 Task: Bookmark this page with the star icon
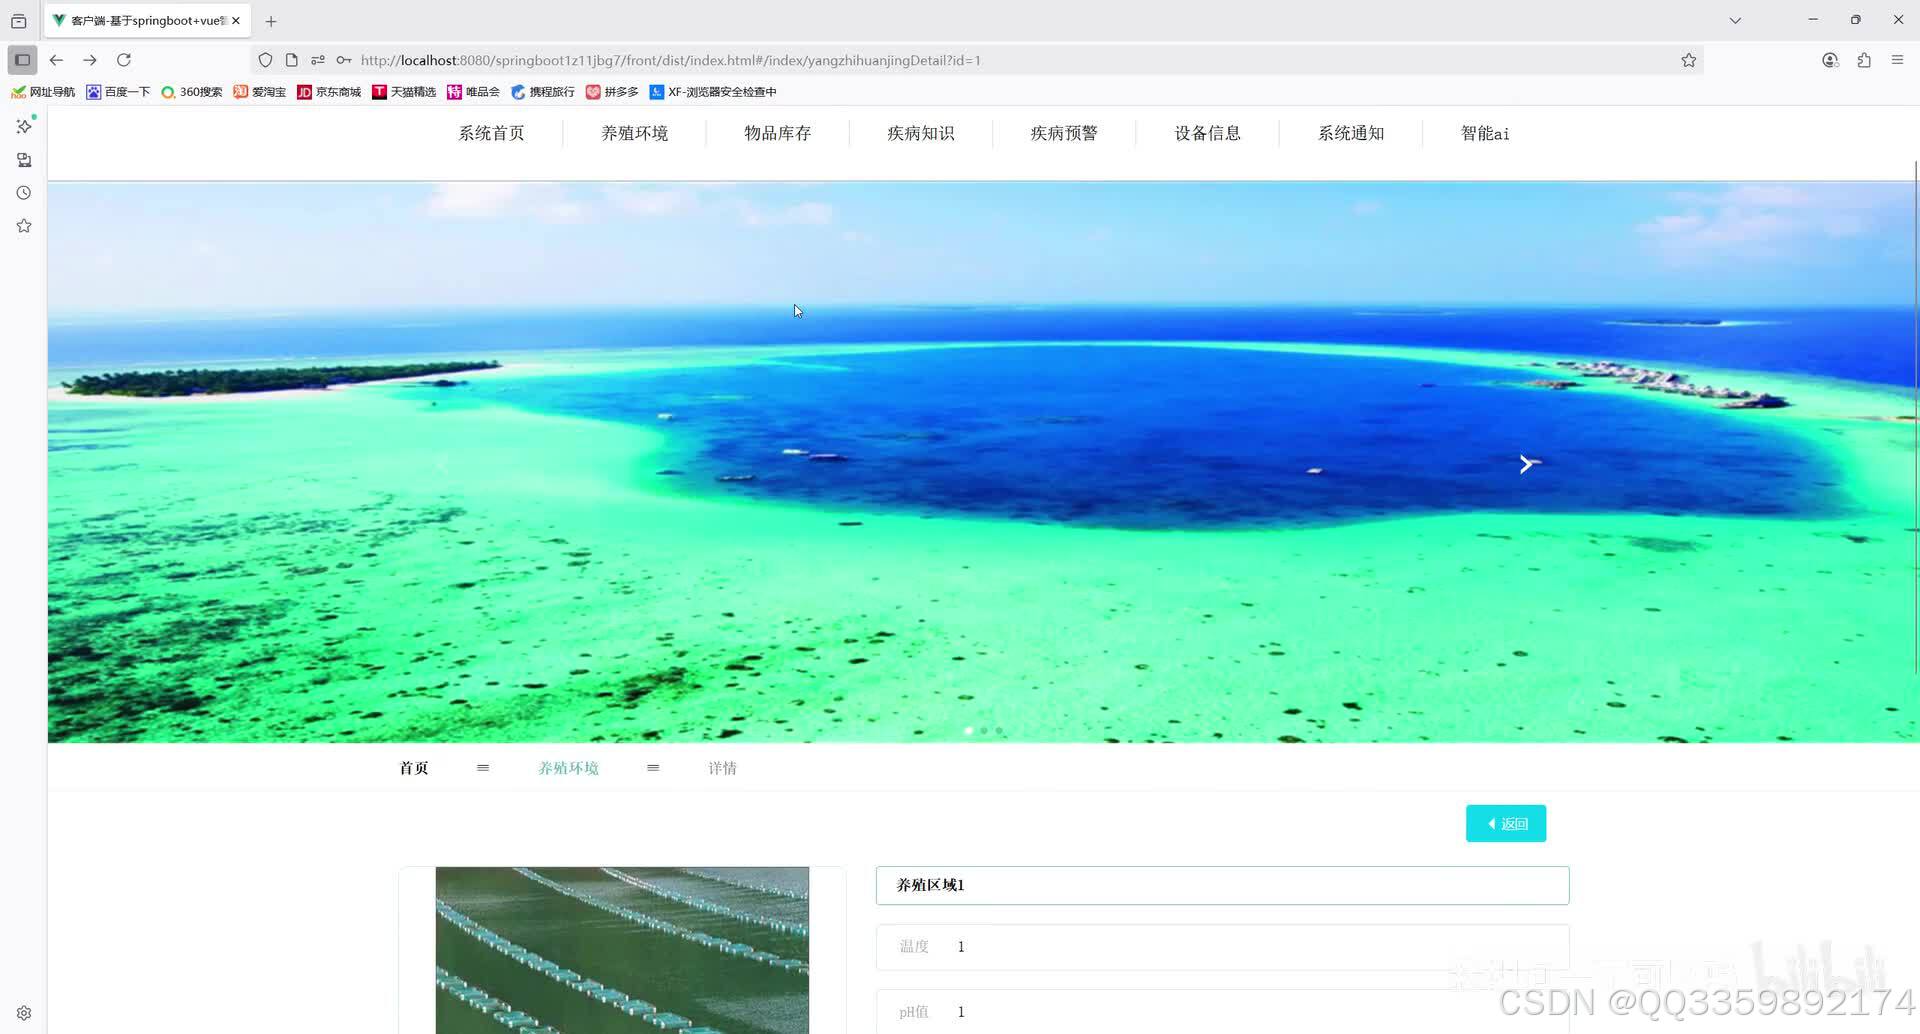click(x=1689, y=60)
